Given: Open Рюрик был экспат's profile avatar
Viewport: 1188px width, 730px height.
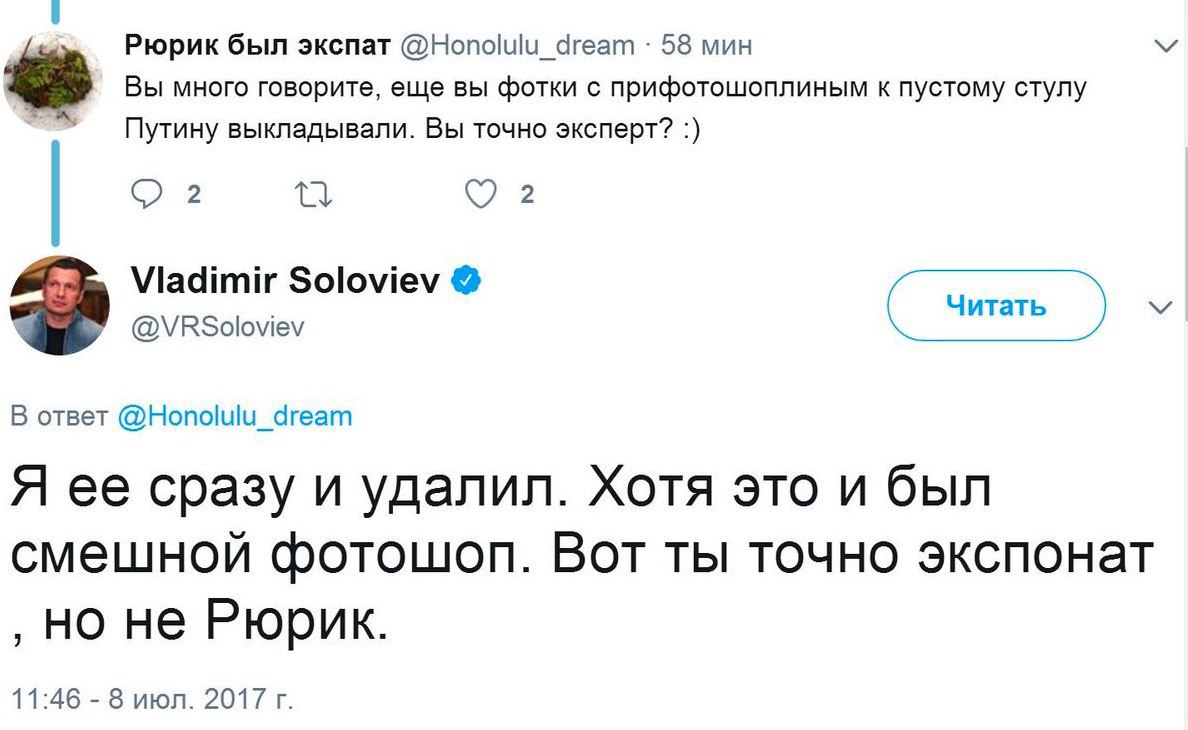Looking at the screenshot, I should pyautogui.click(x=53, y=81).
